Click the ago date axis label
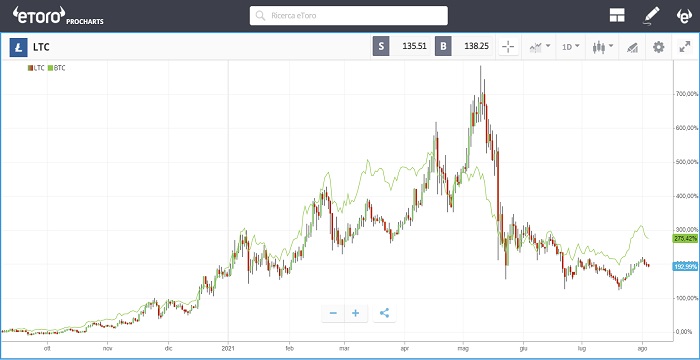This screenshot has height=360, width=700. pyautogui.click(x=642, y=347)
